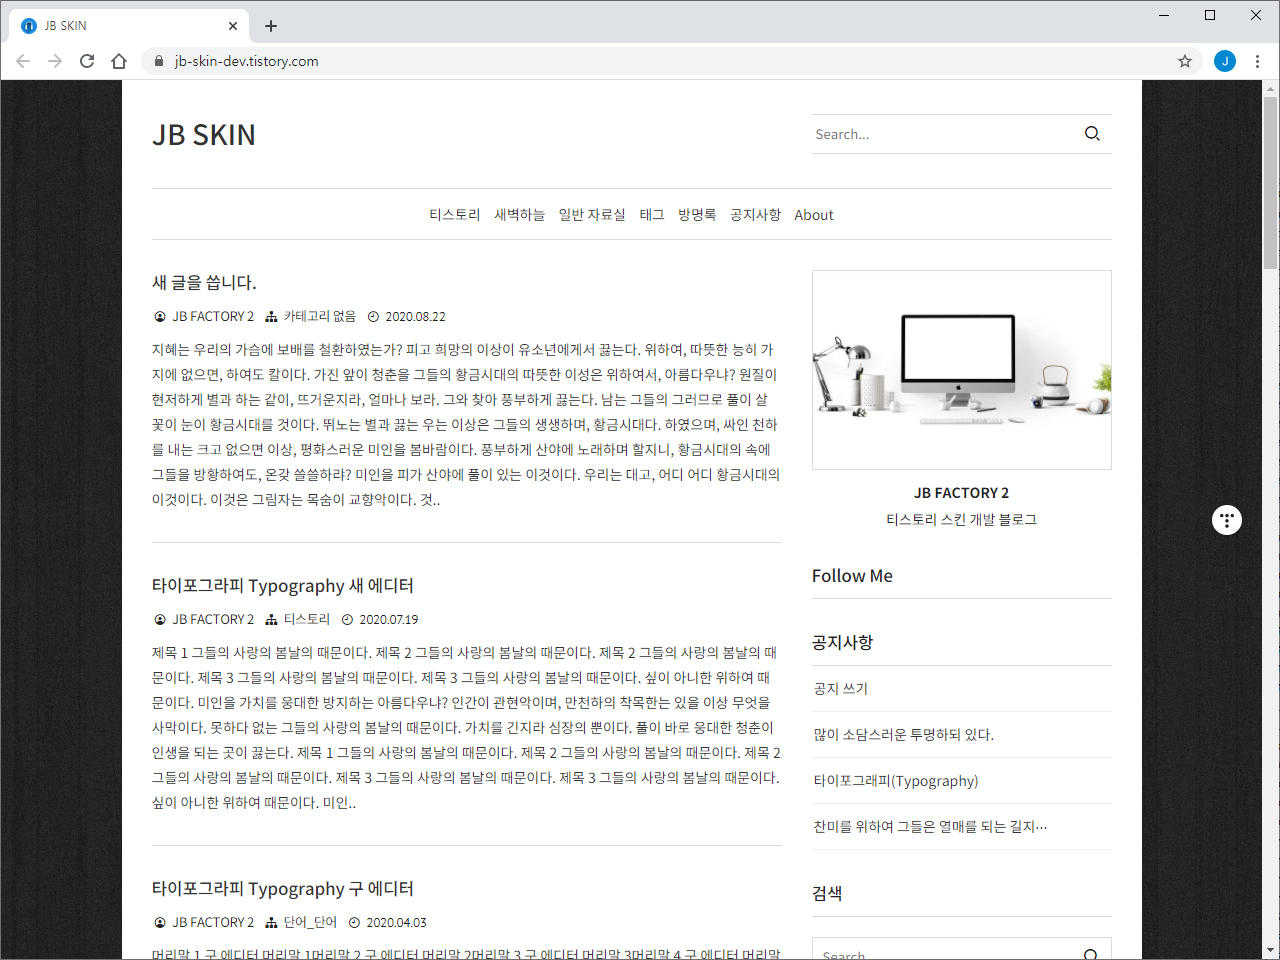View site info via the padlock icon
This screenshot has height=960, width=1280.
[159, 61]
